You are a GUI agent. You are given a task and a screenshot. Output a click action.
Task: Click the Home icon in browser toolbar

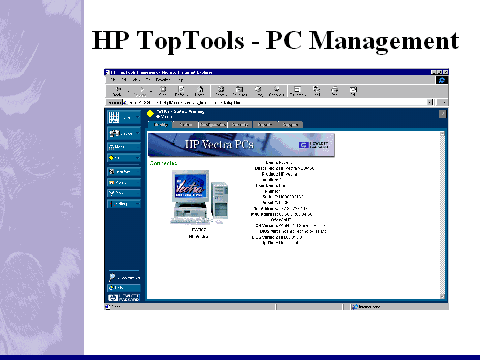coord(201,91)
